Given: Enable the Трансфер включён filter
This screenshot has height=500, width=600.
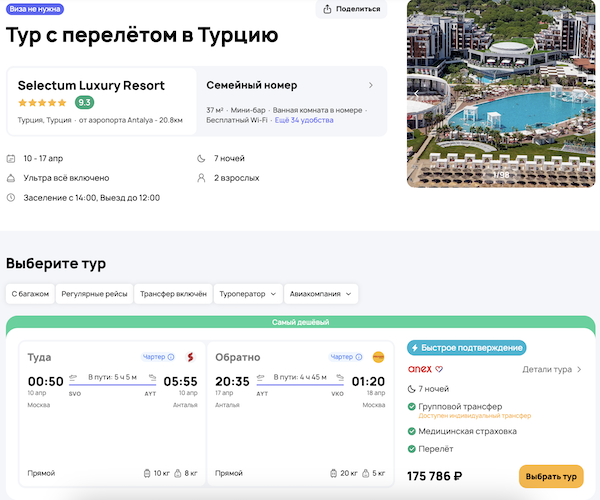Looking at the screenshot, I should point(174,294).
